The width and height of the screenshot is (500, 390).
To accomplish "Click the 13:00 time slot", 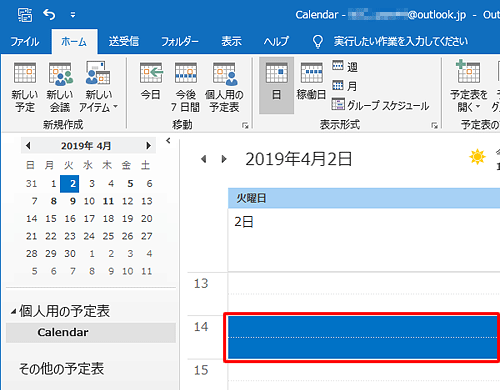I will [x=364, y=294].
